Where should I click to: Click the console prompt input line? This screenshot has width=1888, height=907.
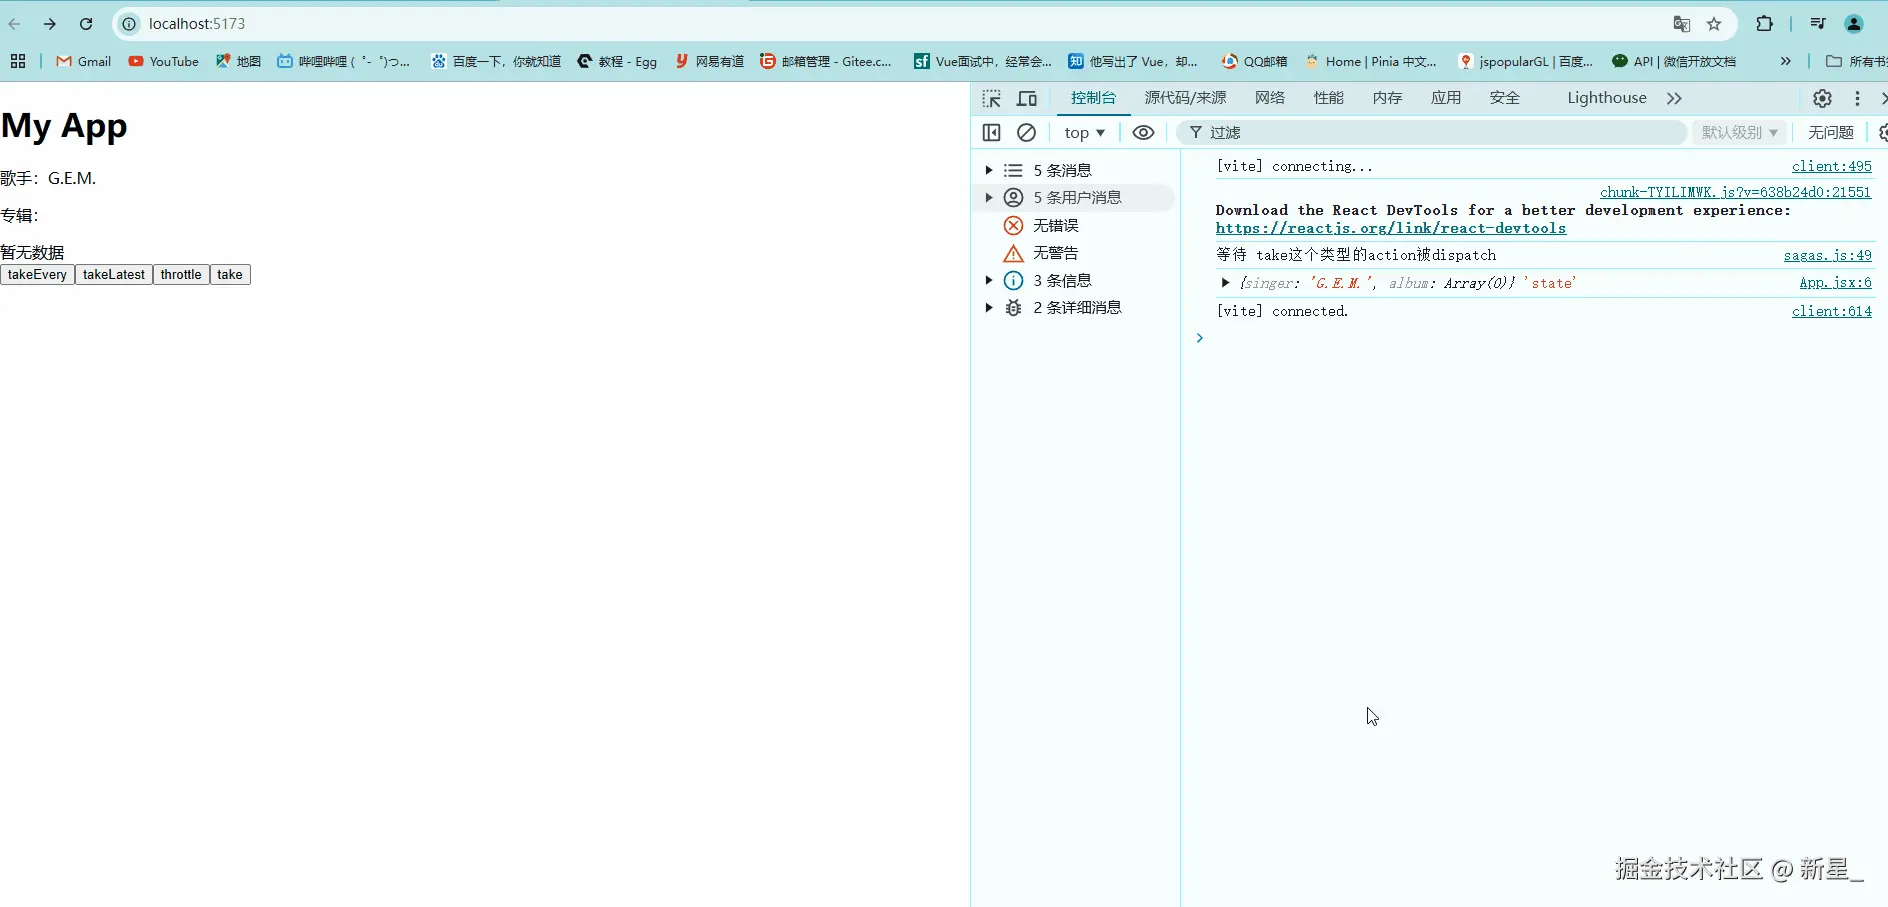pyautogui.click(x=1540, y=338)
